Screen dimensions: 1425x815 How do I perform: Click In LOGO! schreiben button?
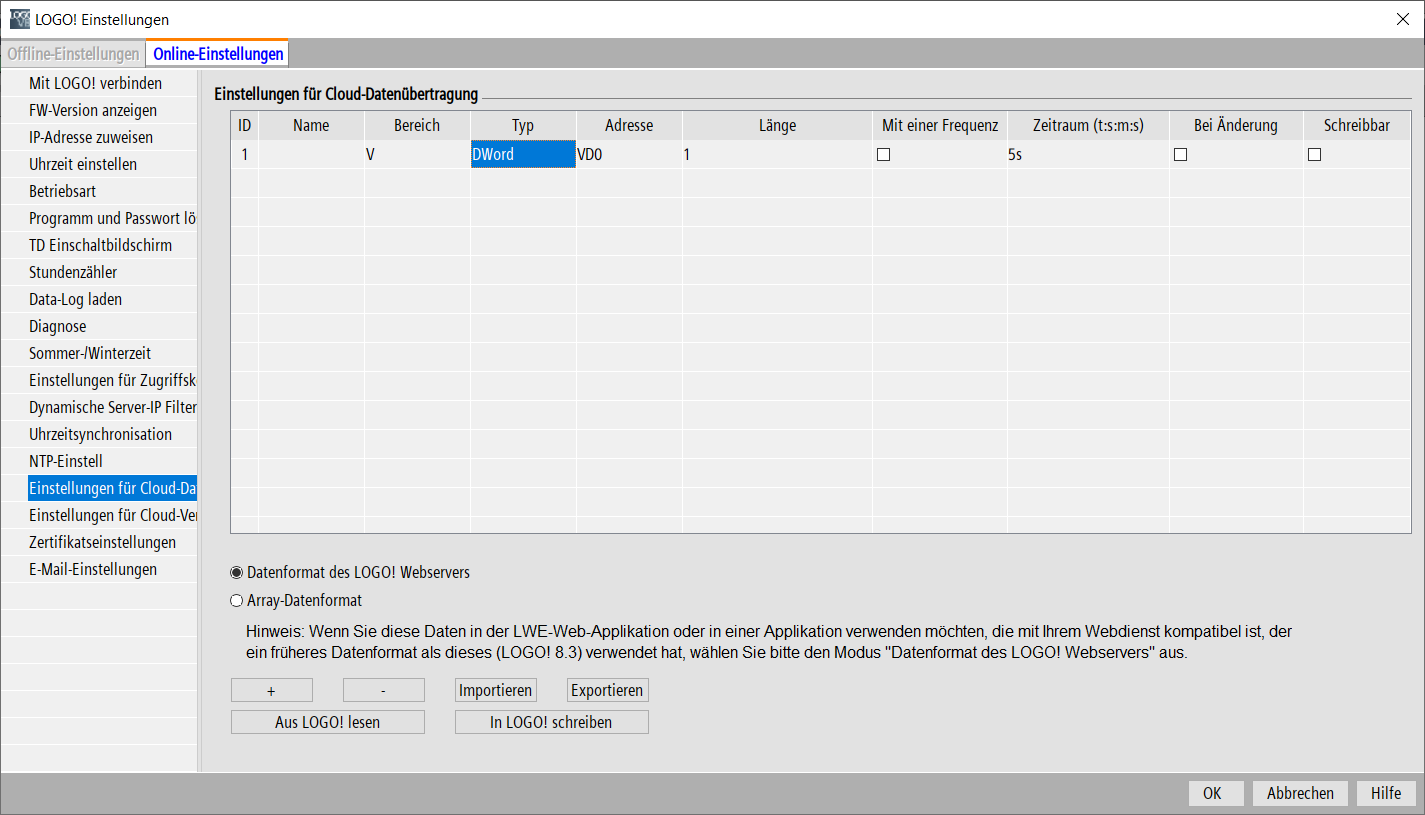552,722
